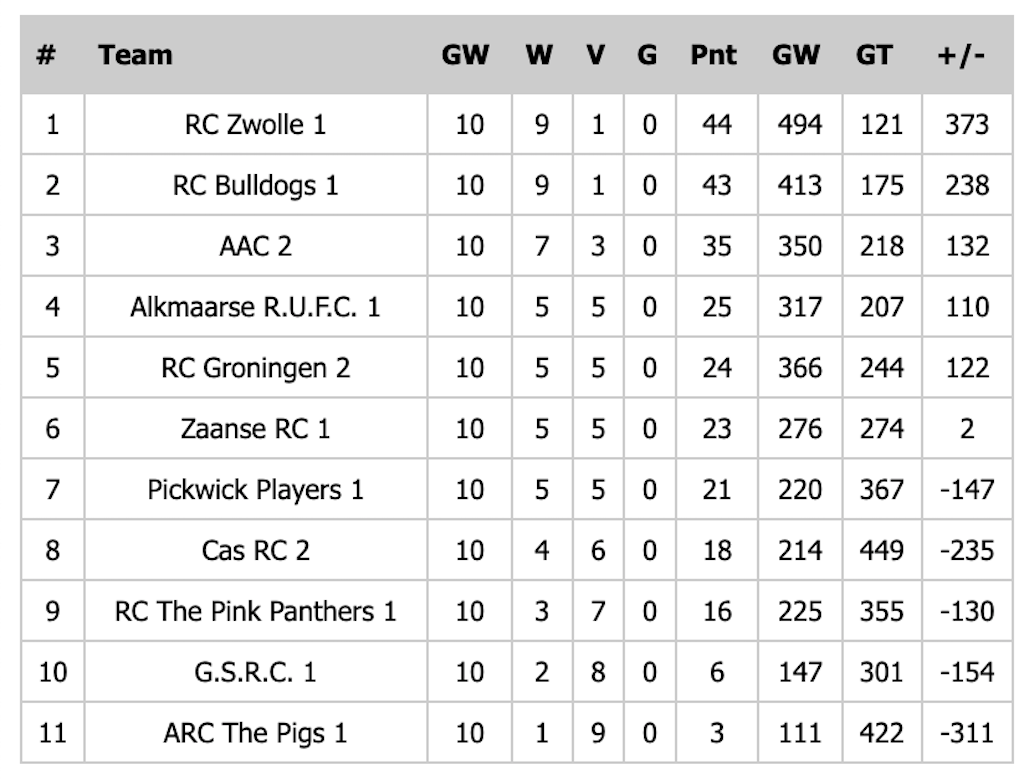This screenshot has width=1024, height=780.
Task: Click Pickwick Players 1 team name
Action: [255, 490]
